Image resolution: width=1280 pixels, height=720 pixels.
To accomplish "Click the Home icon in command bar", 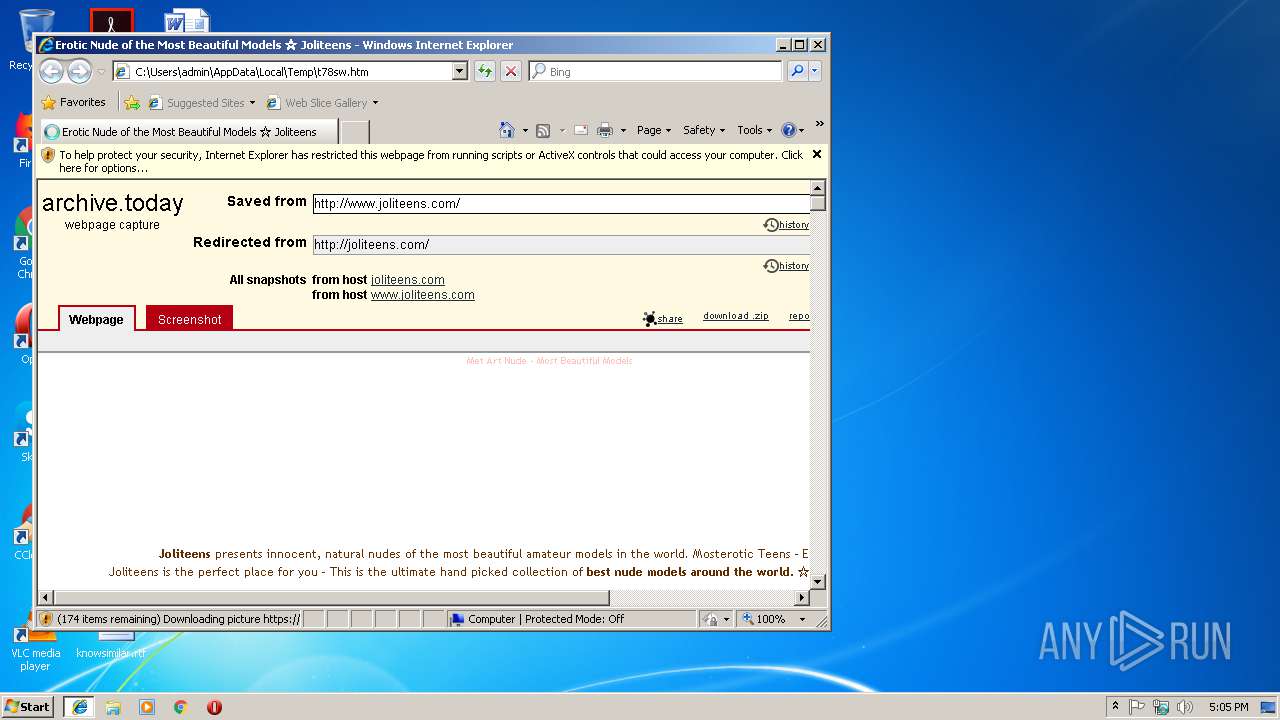I will click(x=506, y=130).
